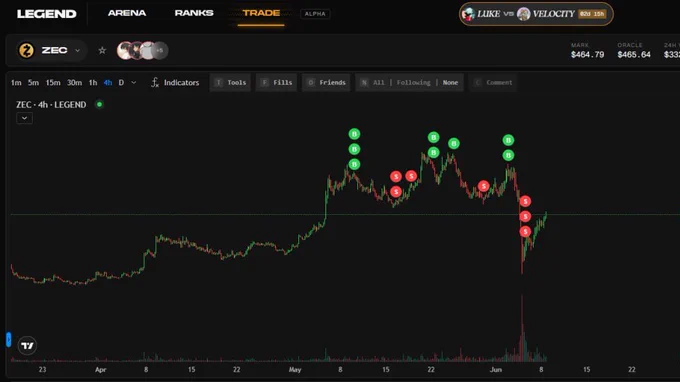
Task: Expand the blue left side panel handle
Action: [x=8, y=340]
